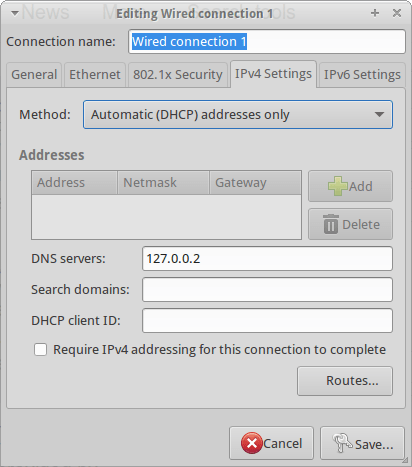Click the Netmask column header
Screen dimensions: 412x467
(163, 183)
